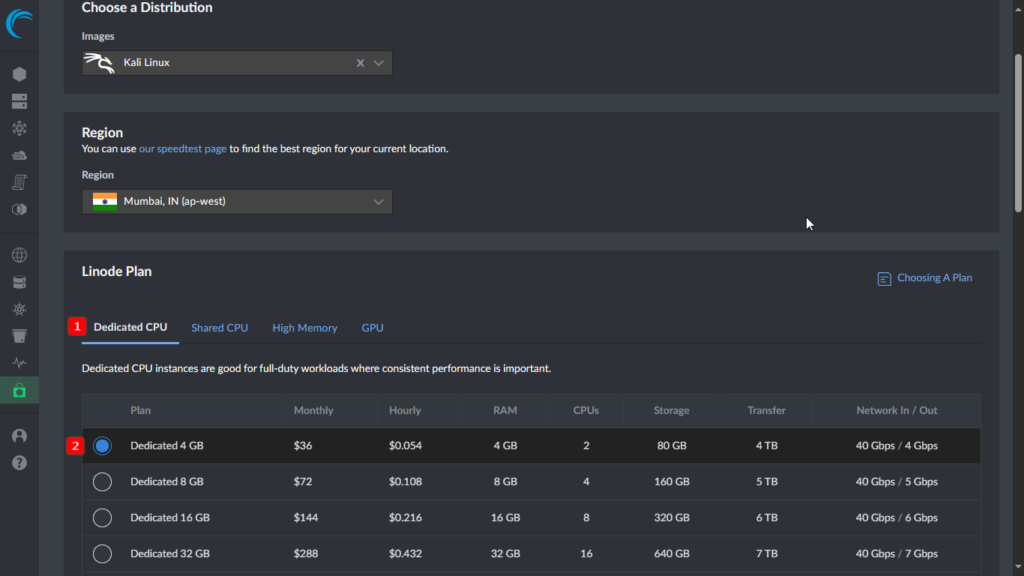Open Domains from the globe sidebar icon
1024x576 pixels.
coord(20,255)
